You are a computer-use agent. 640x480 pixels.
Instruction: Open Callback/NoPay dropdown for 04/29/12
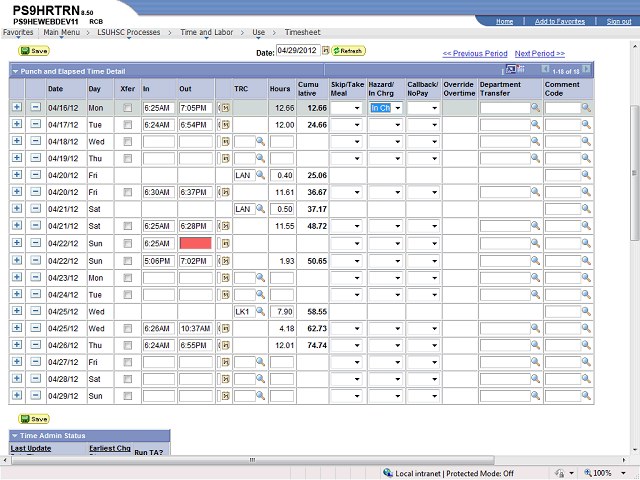424,396
